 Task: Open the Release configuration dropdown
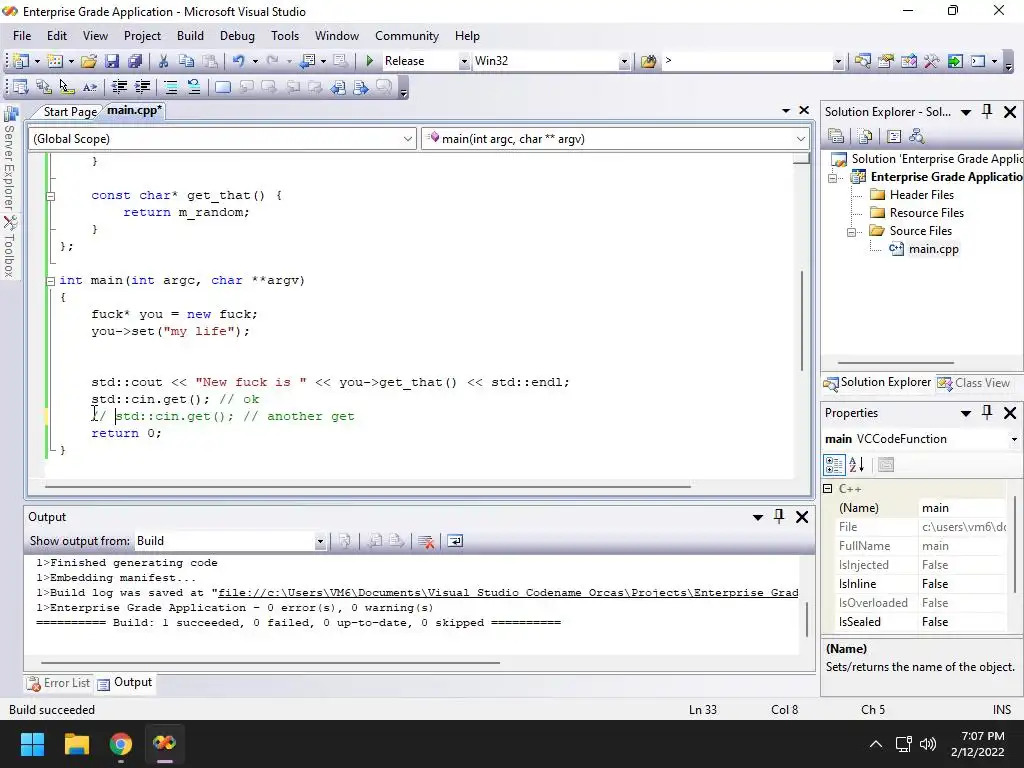coord(464,61)
